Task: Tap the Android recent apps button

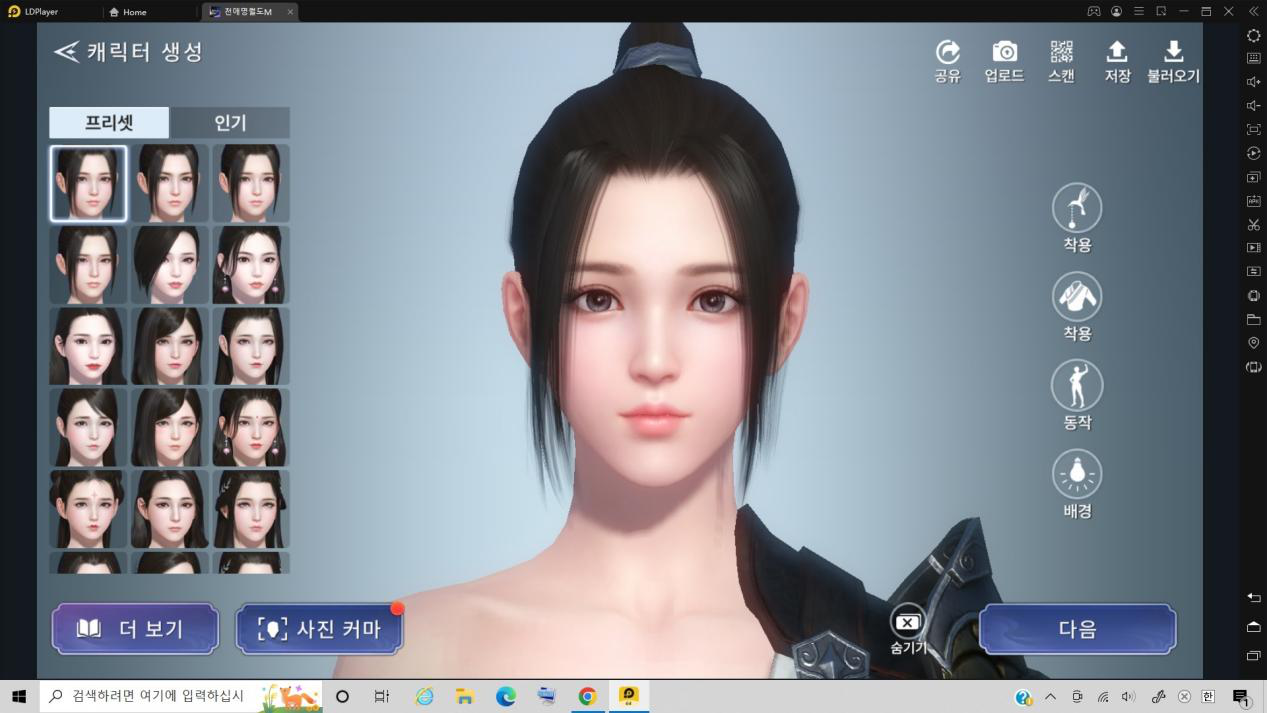Action: pos(1253,656)
